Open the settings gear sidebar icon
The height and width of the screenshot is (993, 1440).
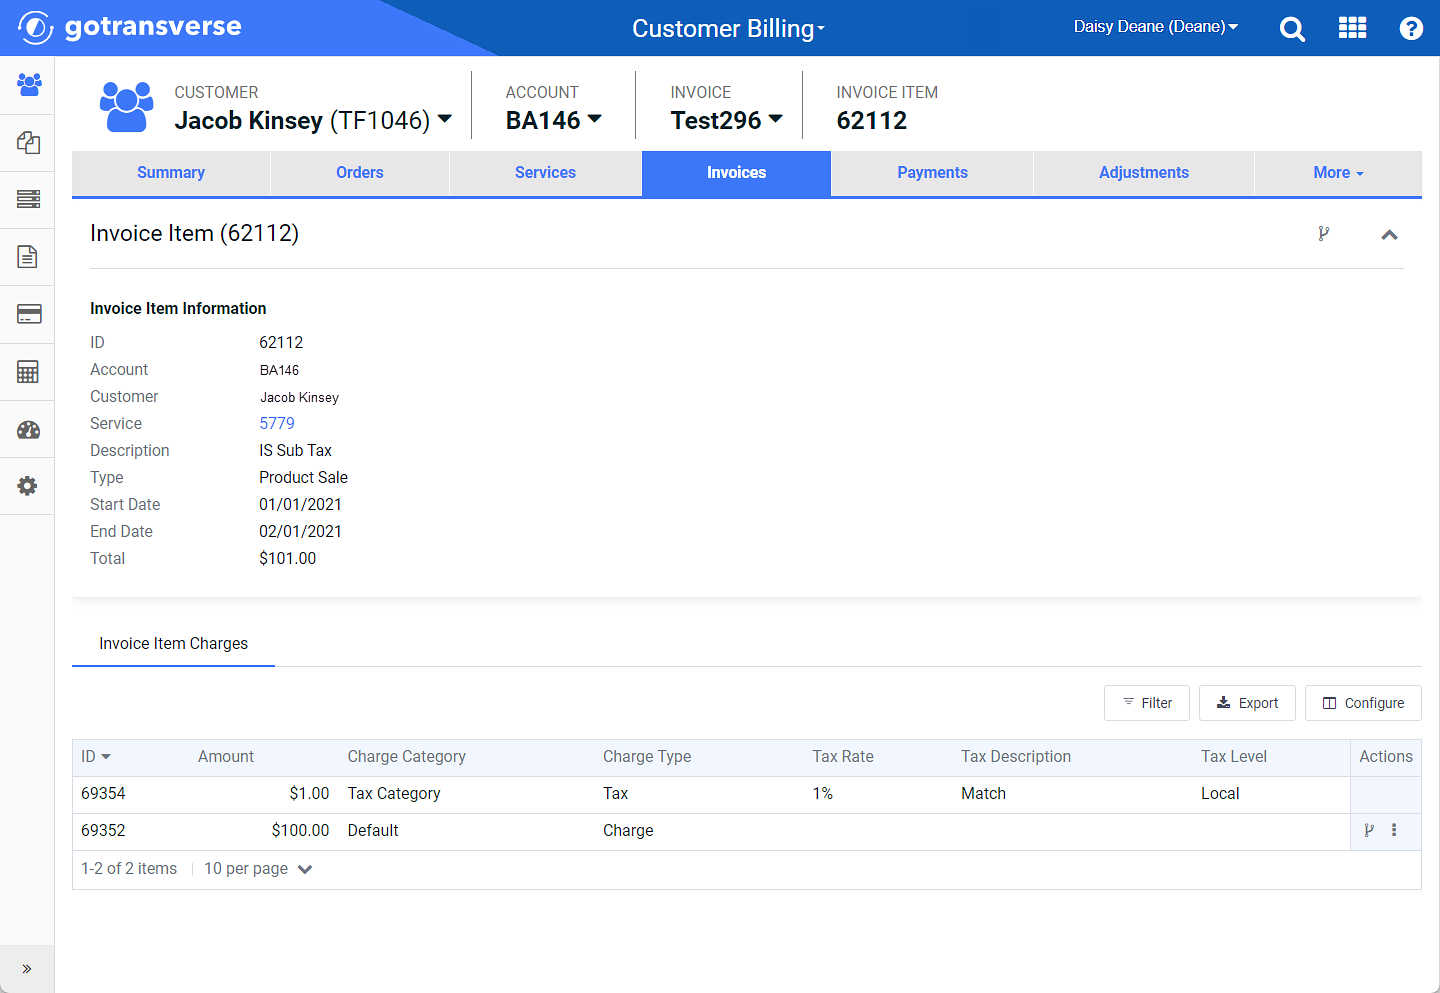pyautogui.click(x=28, y=486)
